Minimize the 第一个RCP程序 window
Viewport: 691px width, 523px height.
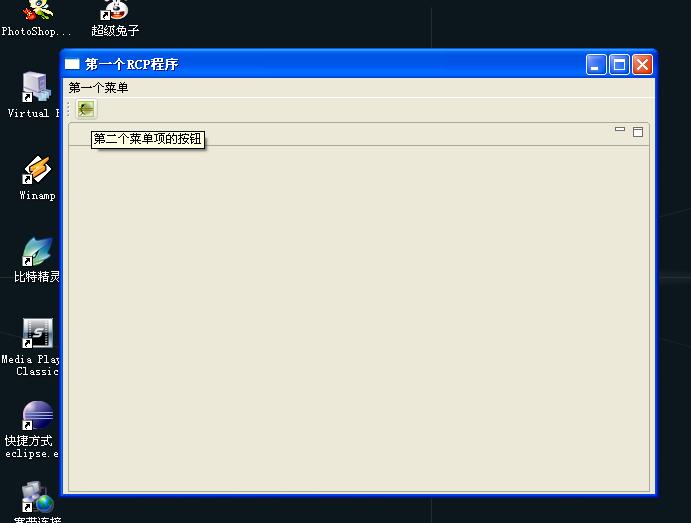point(596,65)
